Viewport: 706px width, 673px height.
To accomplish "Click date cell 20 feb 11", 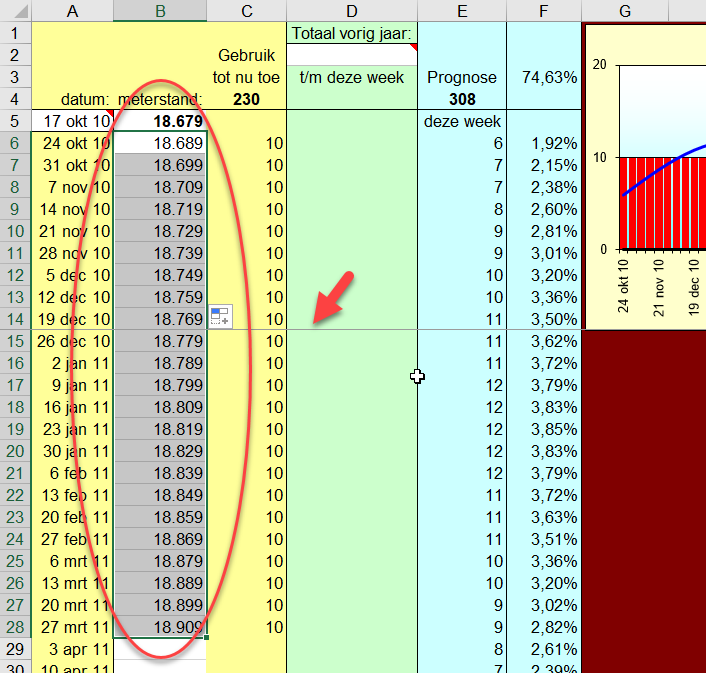I will (72, 517).
